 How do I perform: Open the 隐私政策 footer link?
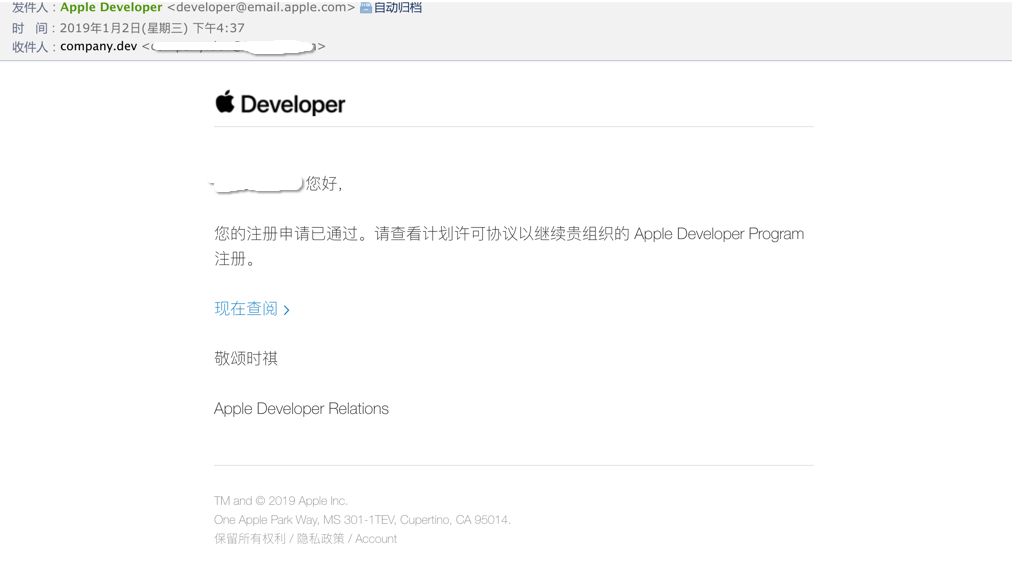point(320,539)
